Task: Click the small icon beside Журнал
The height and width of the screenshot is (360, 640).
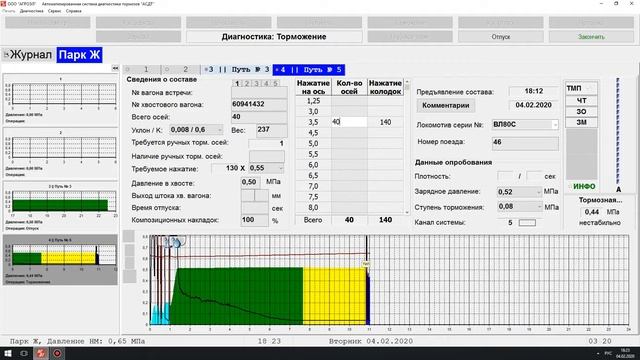Action: coord(6,55)
